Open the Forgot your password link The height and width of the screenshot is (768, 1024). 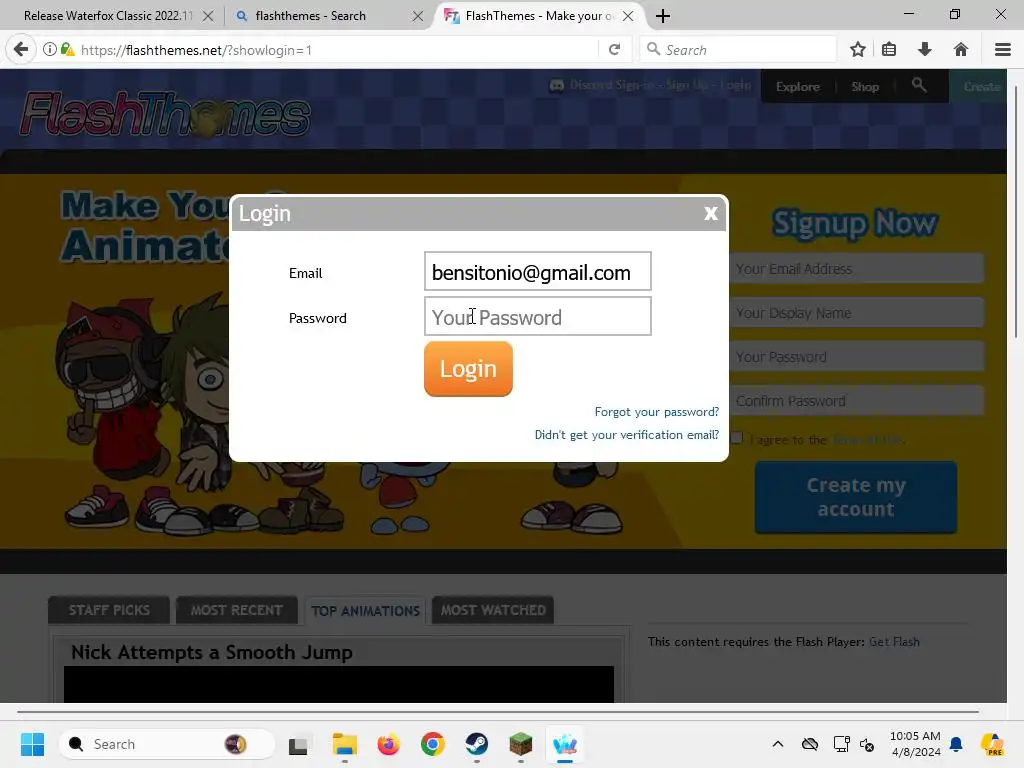coord(656,412)
